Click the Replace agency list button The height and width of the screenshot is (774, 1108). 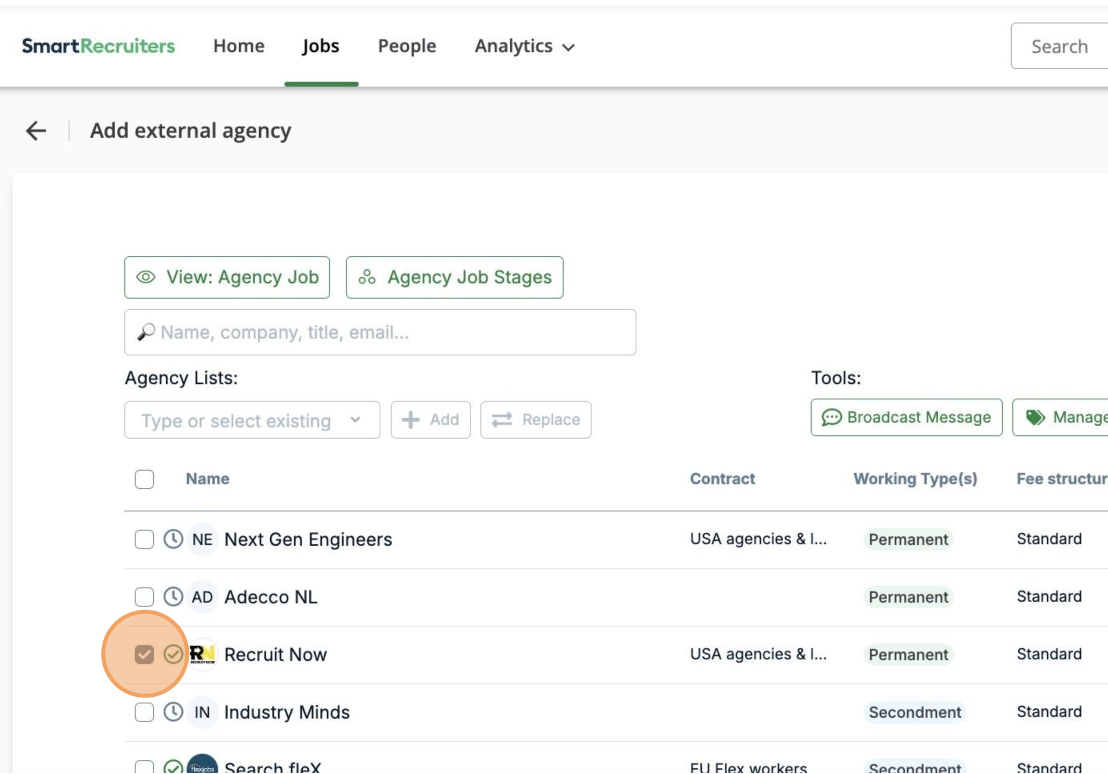(x=536, y=420)
